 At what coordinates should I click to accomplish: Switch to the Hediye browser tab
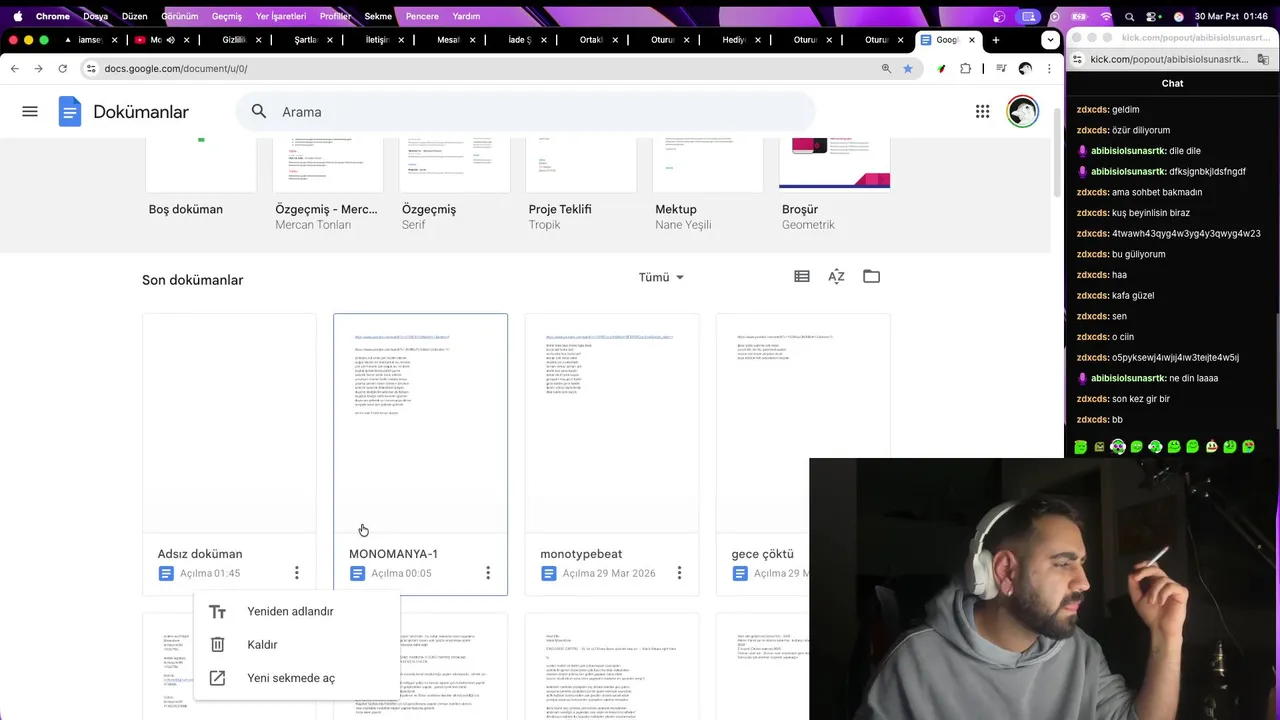735,40
